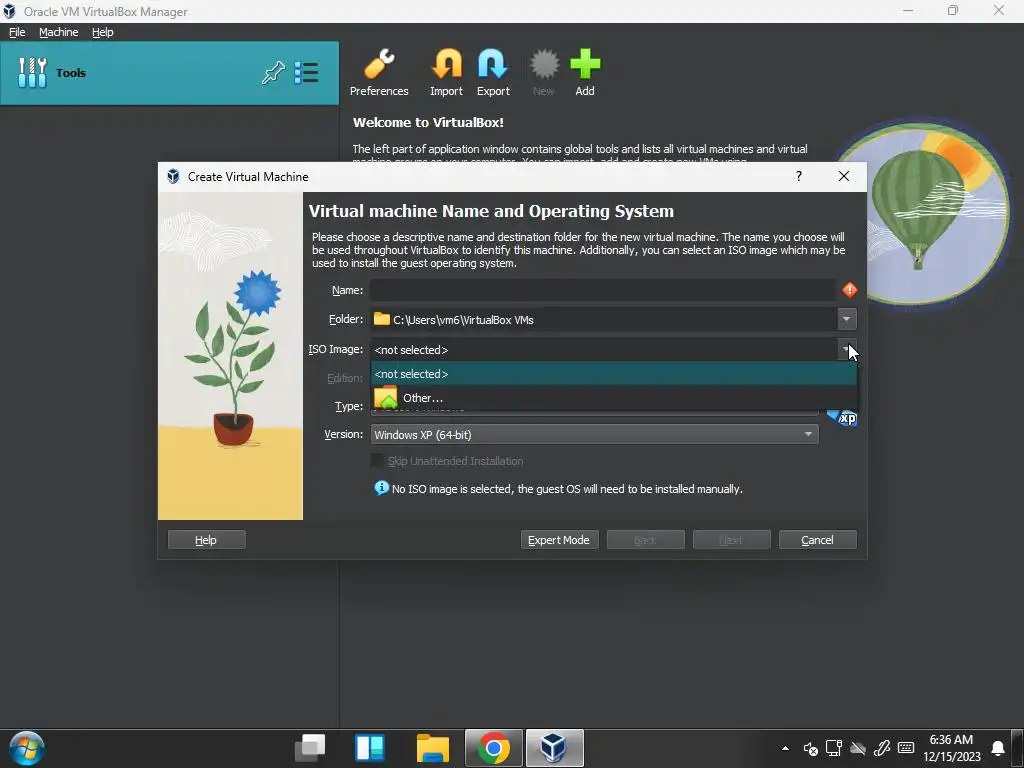Image resolution: width=1024 pixels, height=768 pixels.
Task: Show hidden system tray icons
Action: (x=786, y=748)
